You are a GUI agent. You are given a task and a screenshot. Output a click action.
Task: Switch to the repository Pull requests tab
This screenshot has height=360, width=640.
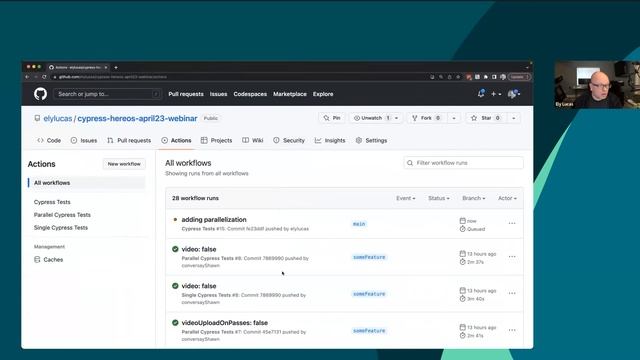click(129, 140)
